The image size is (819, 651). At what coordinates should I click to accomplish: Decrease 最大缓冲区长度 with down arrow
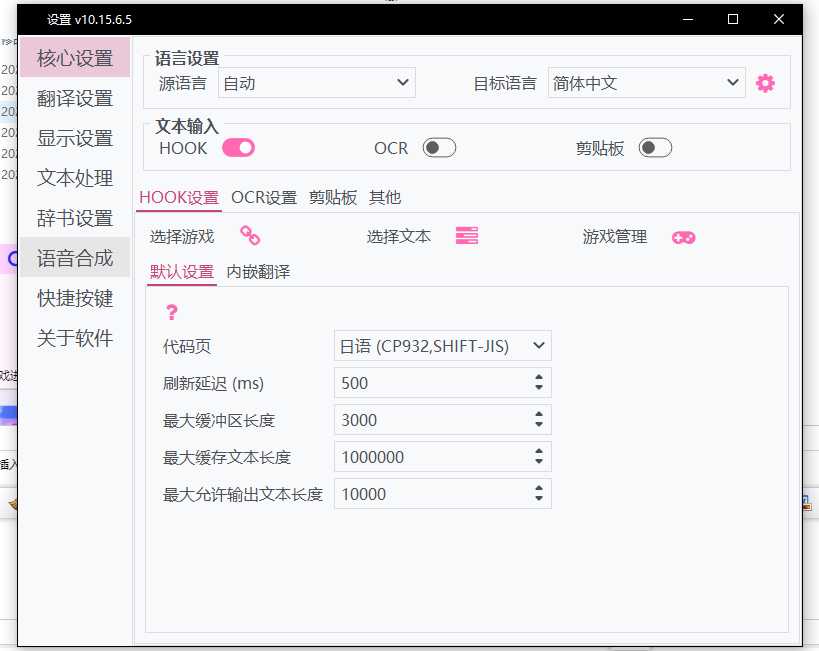[539, 425]
